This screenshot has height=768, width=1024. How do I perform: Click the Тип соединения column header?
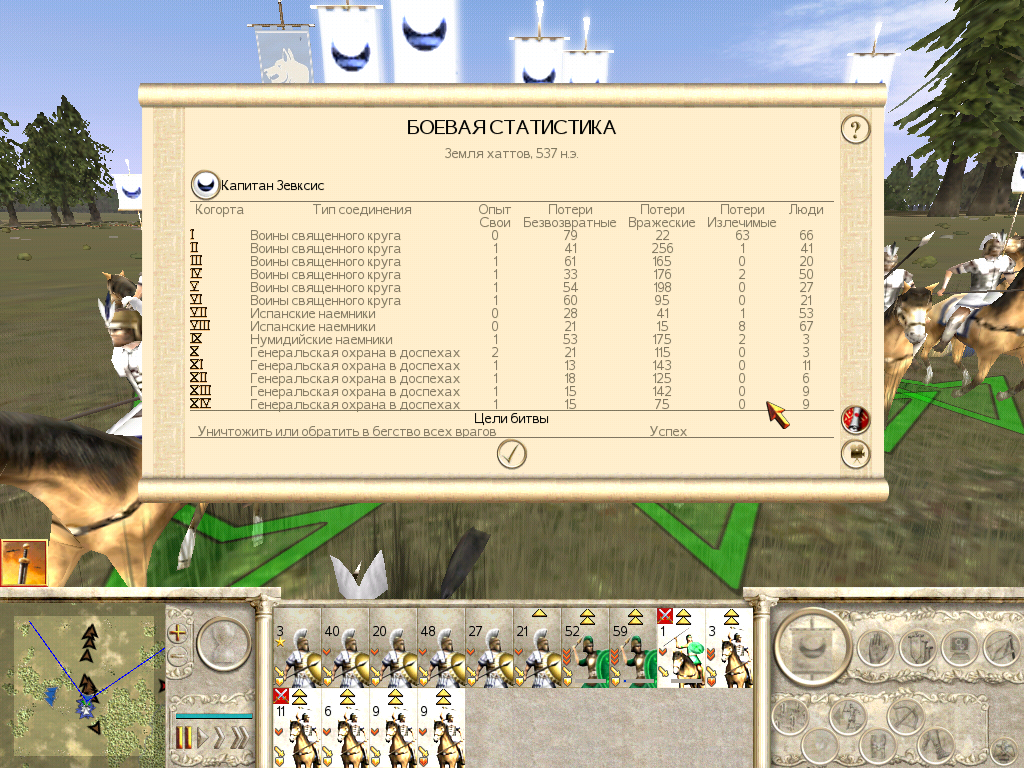click(x=362, y=210)
